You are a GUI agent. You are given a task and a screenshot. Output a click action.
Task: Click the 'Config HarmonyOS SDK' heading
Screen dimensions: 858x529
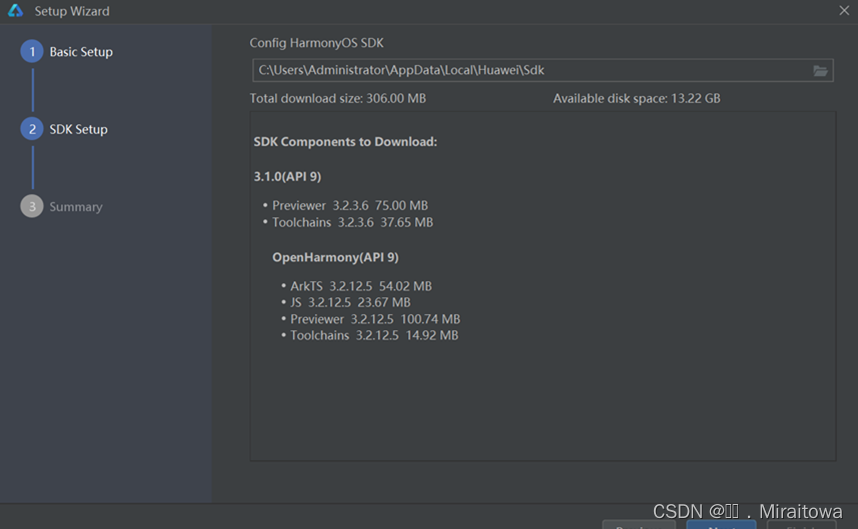tap(316, 43)
